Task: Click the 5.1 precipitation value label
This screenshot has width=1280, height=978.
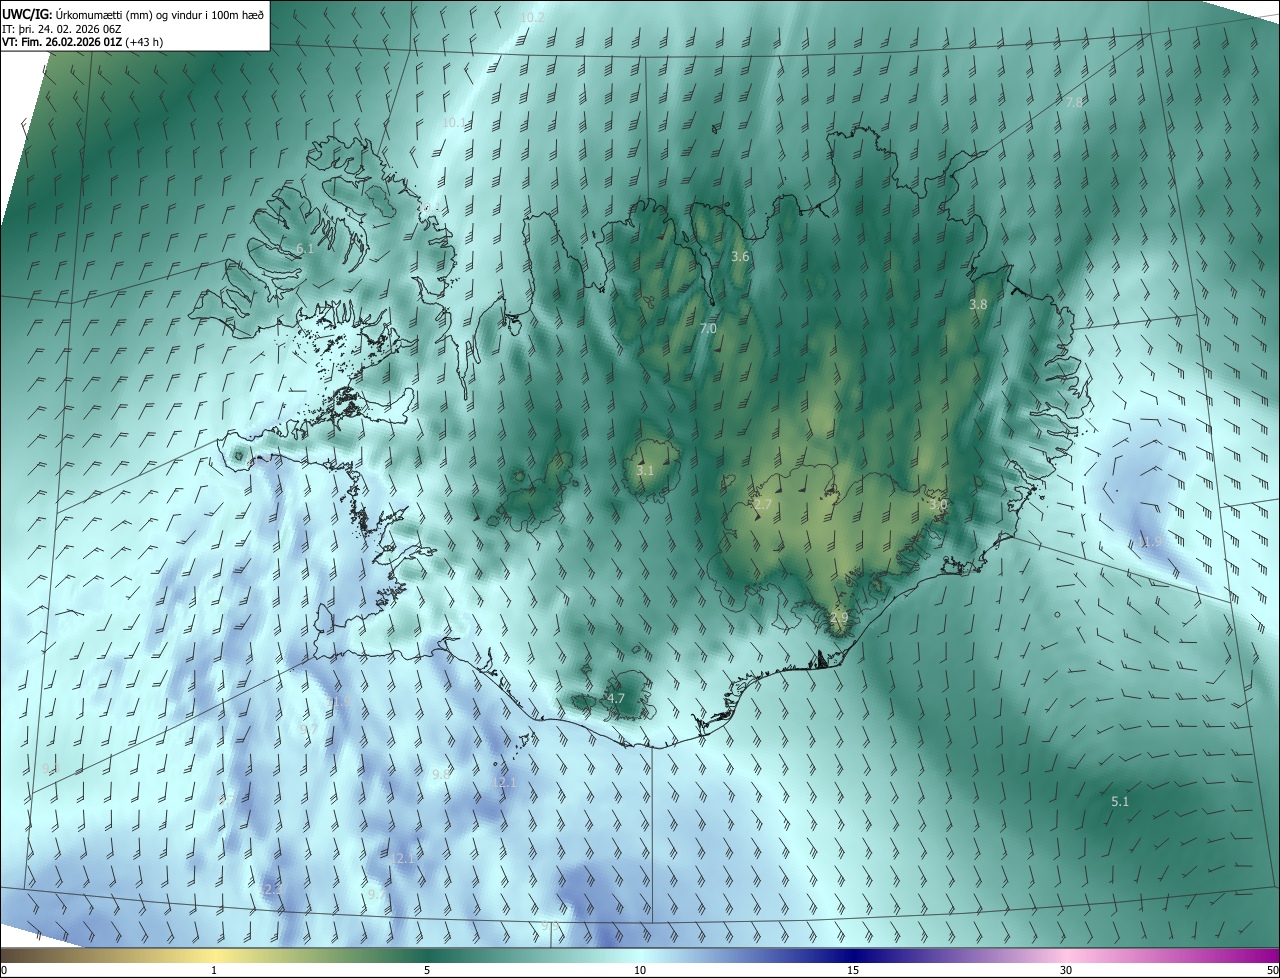Action: tap(1120, 801)
